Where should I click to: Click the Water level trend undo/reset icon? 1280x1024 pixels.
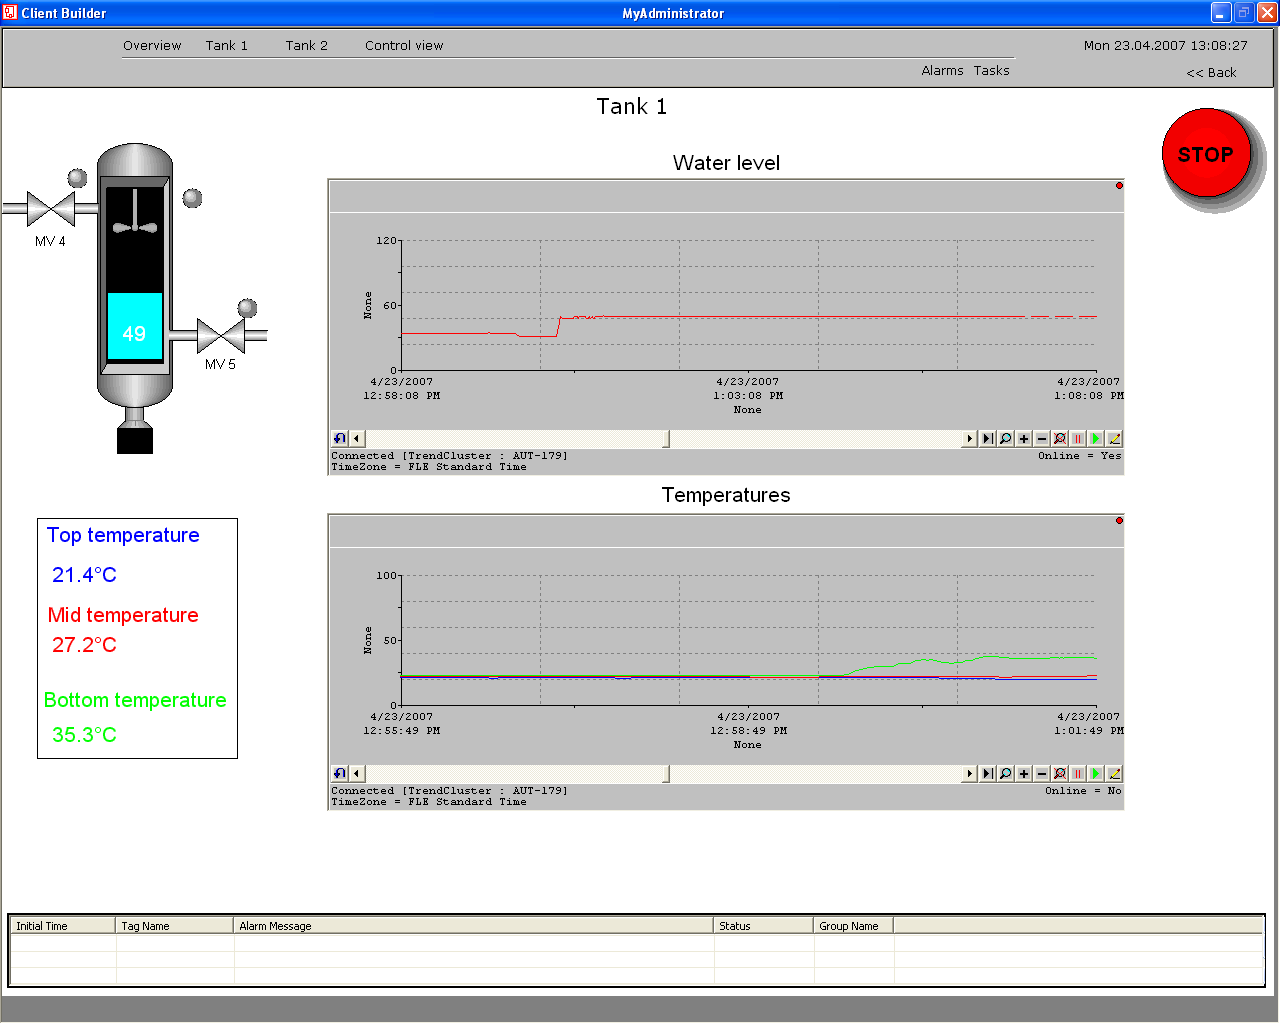point(340,439)
